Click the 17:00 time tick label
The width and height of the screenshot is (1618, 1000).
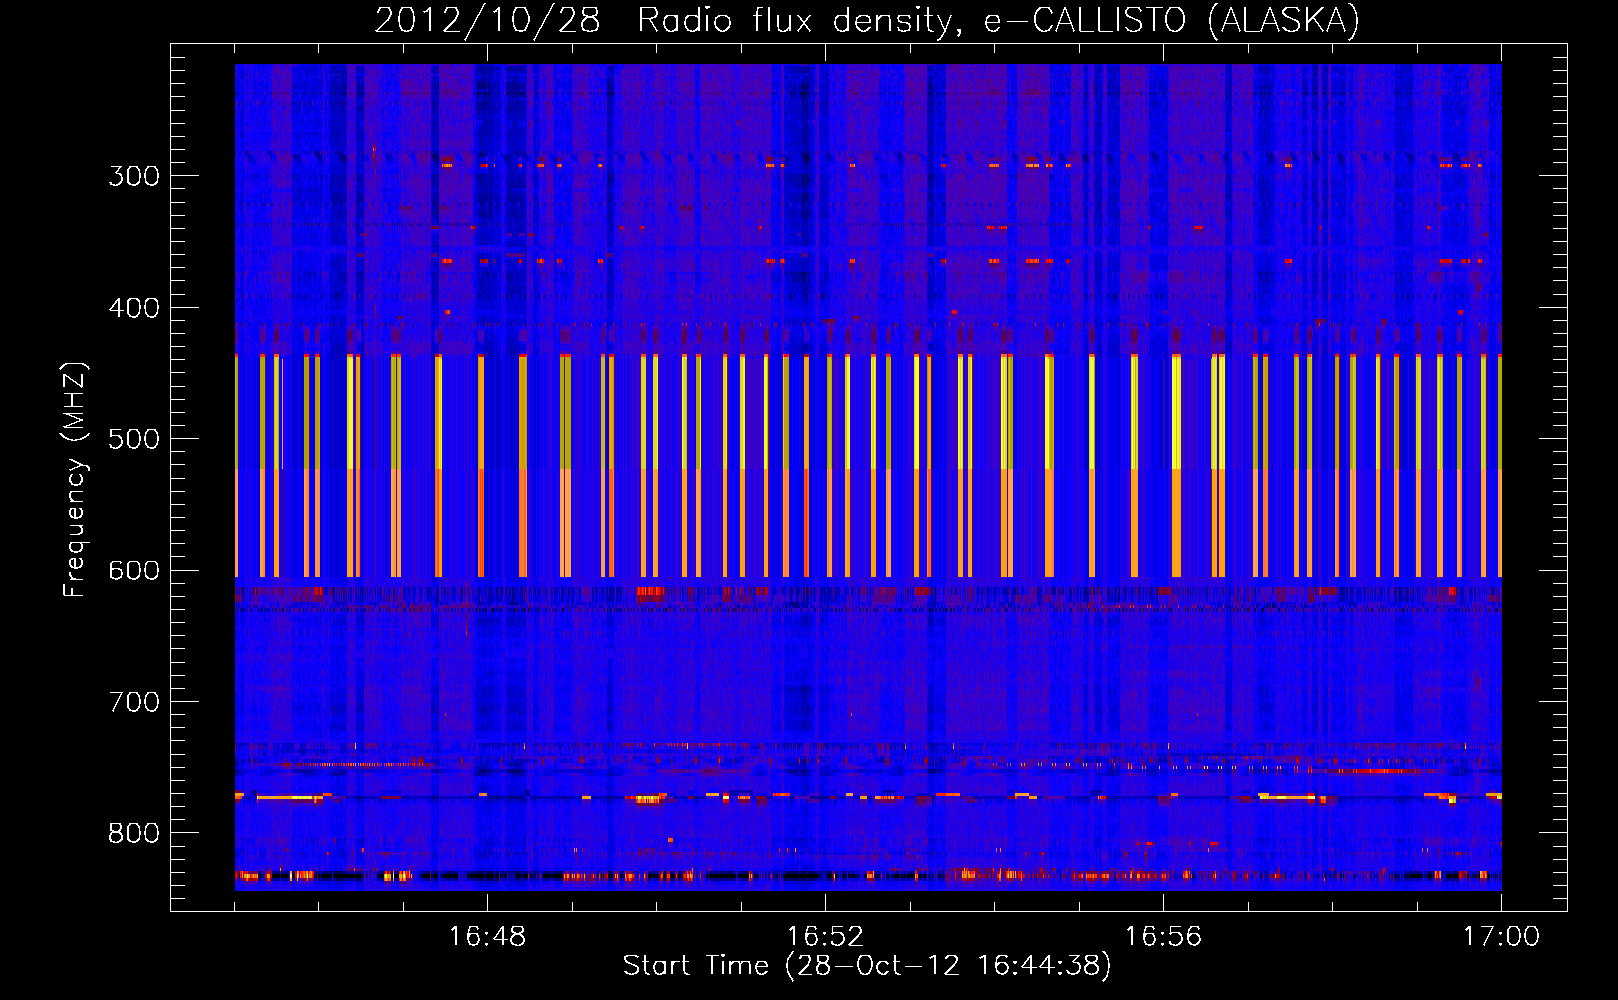pyautogui.click(x=1501, y=937)
